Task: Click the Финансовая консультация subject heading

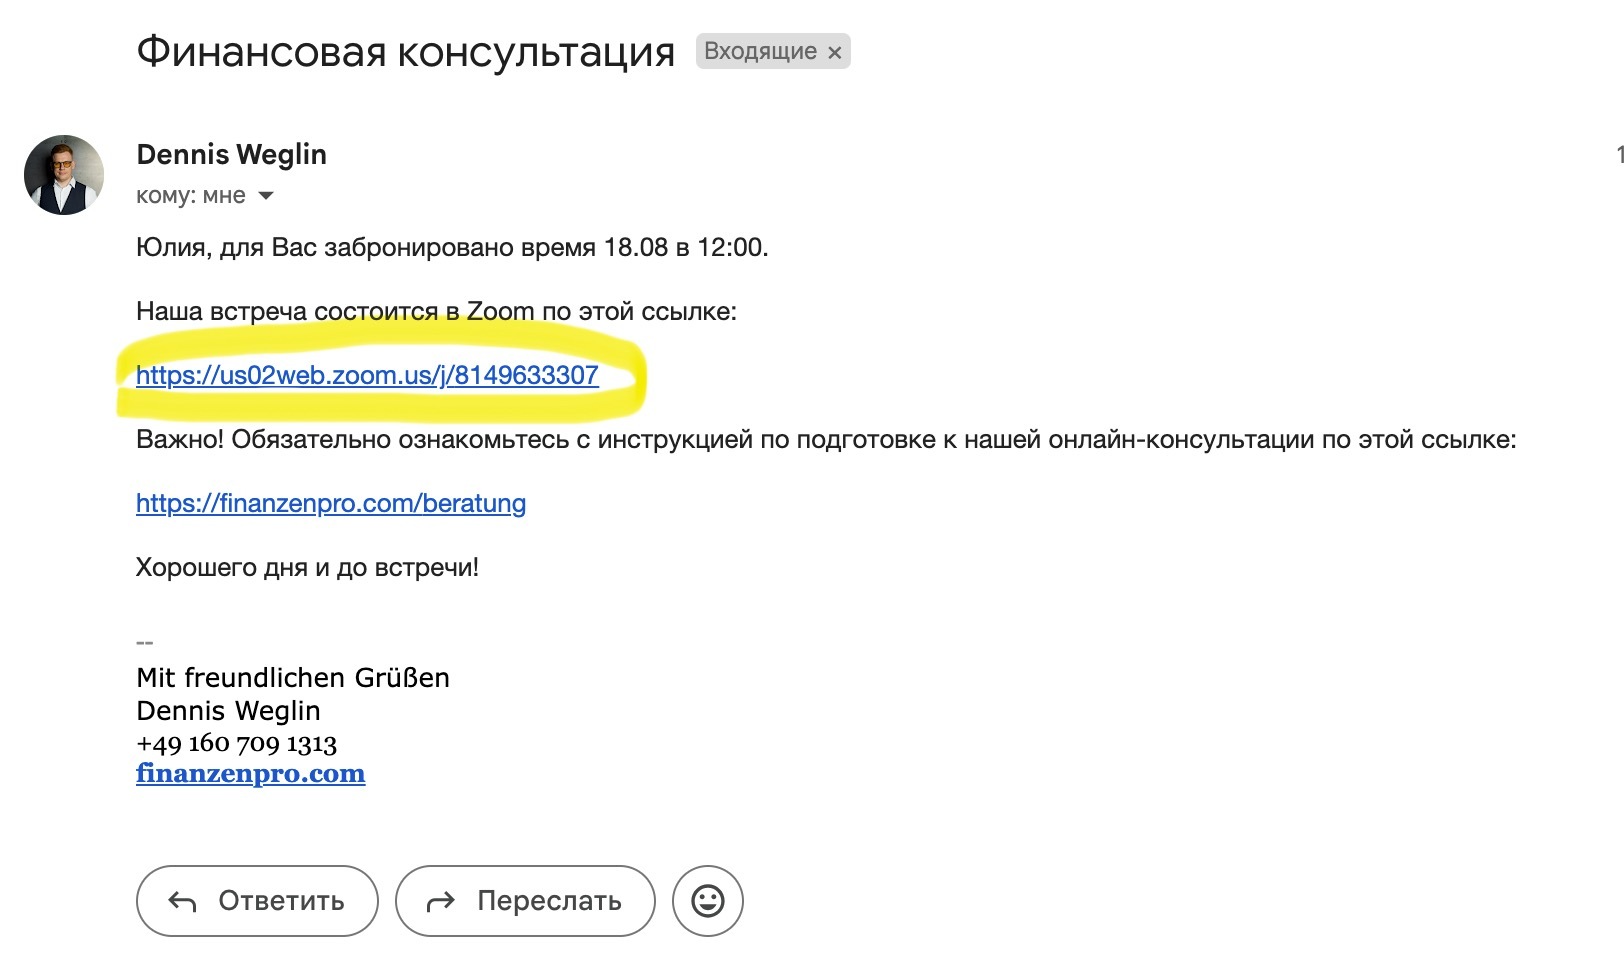Action: (405, 52)
